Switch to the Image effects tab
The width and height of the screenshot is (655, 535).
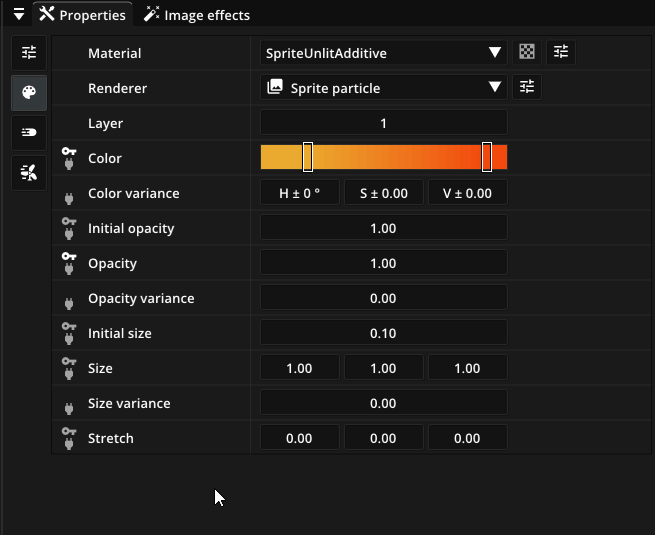[197, 15]
